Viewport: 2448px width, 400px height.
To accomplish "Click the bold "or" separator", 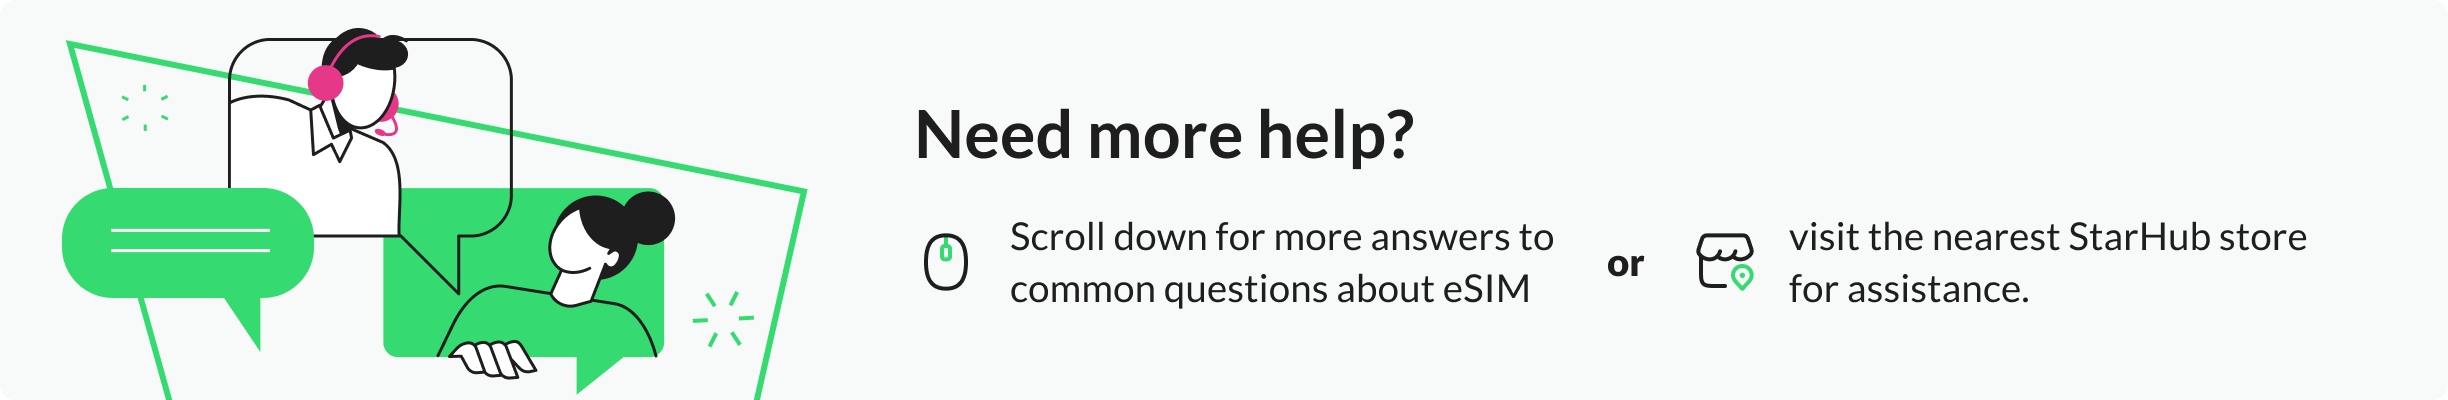I will coord(1625,264).
